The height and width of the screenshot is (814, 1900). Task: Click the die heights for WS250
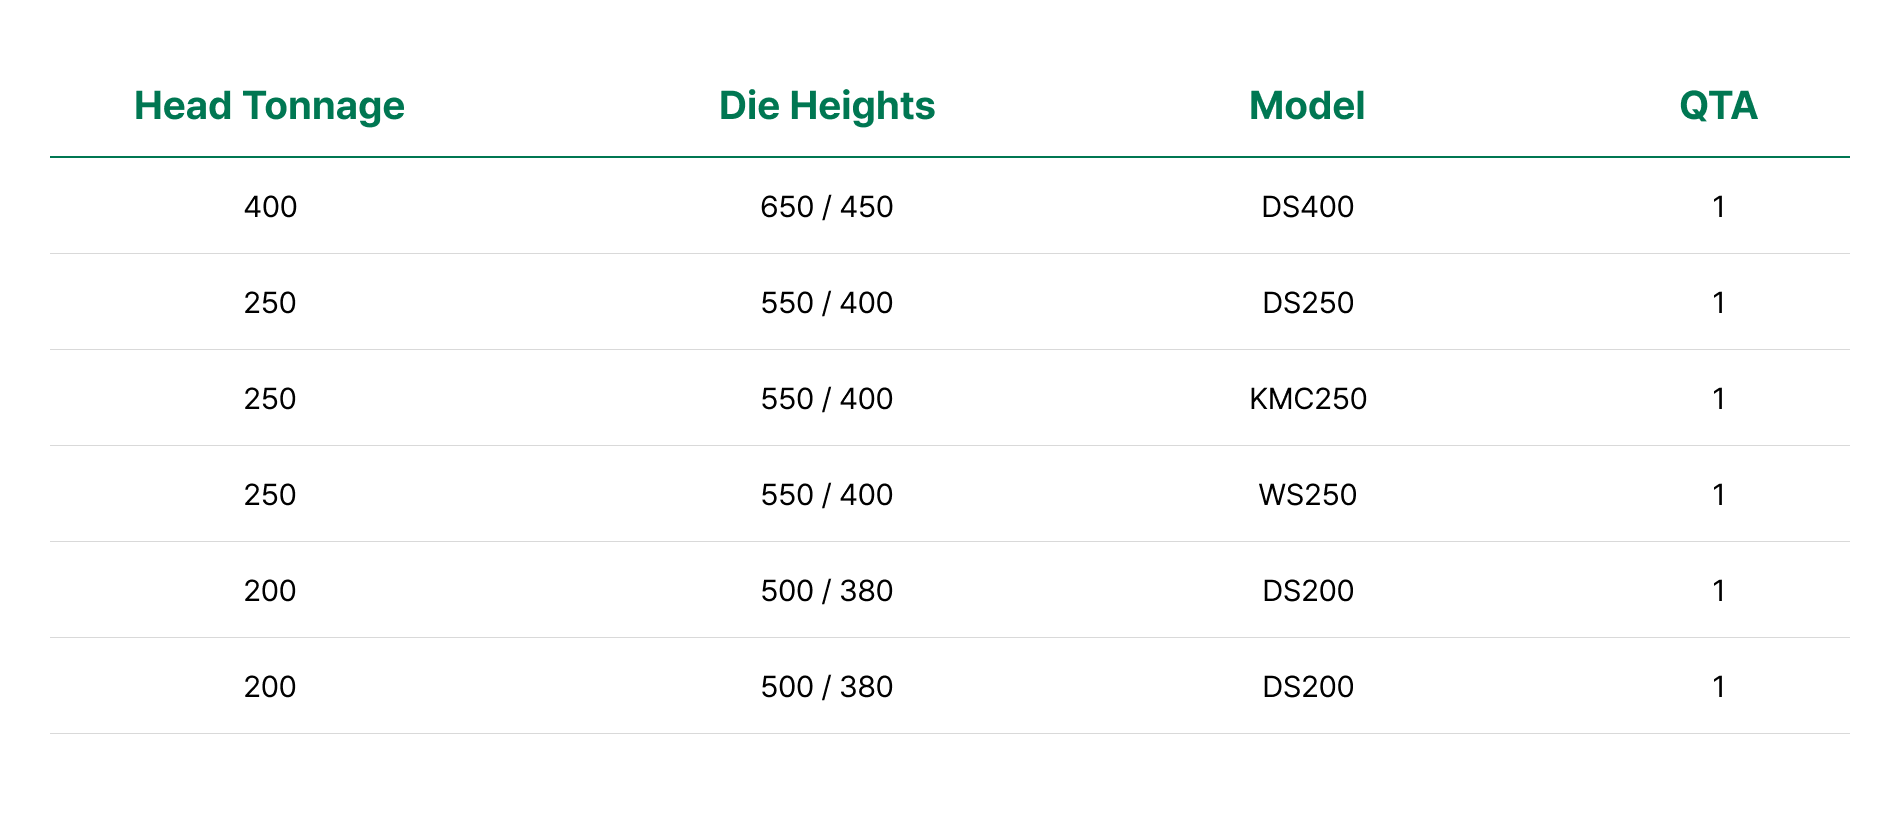pos(827,495)
